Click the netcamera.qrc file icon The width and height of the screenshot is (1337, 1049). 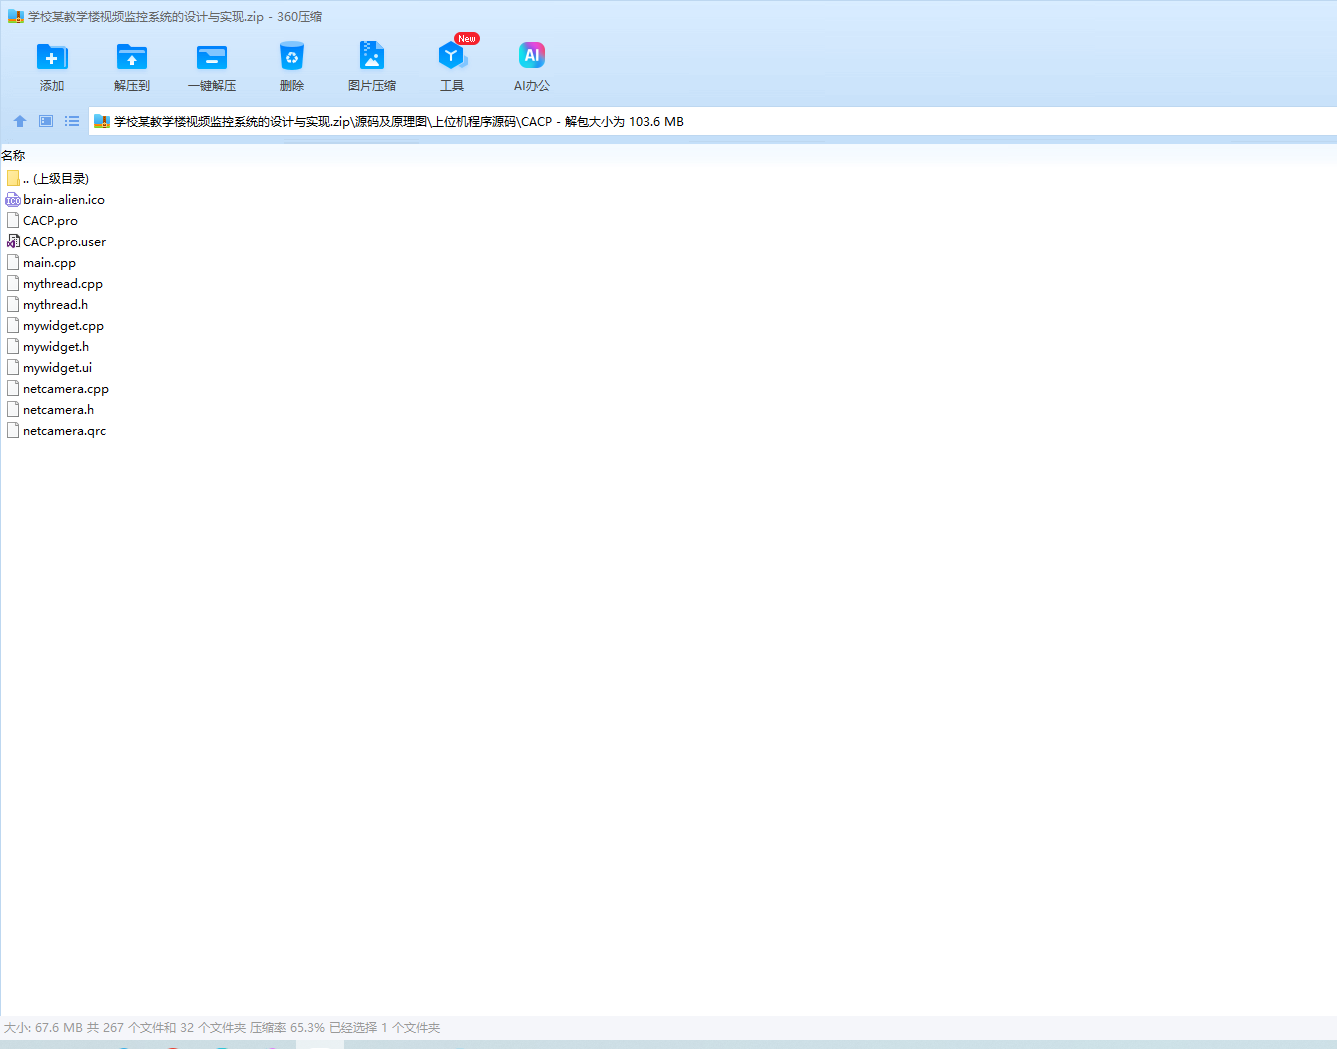[13, 430]
